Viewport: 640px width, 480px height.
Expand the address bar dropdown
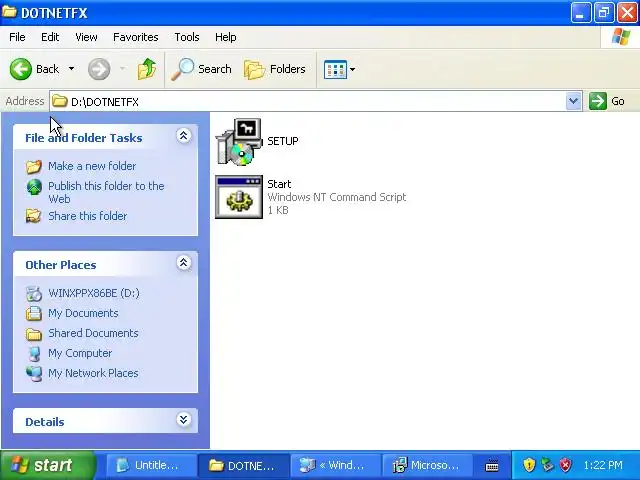[573, 101]
